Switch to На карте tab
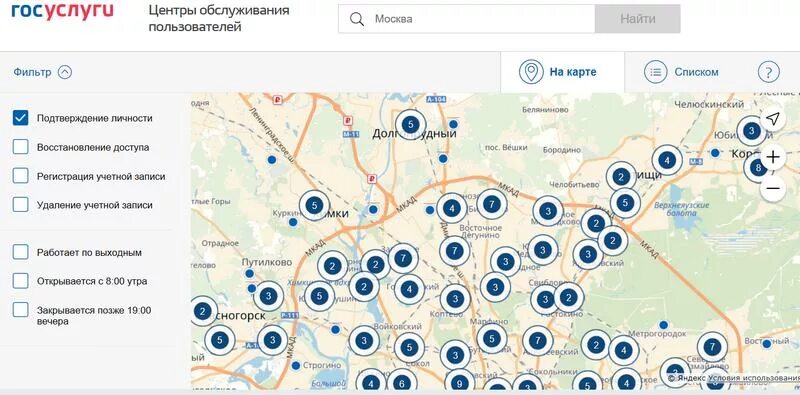Screen dimensions: 800x395 pyautogui.click(x=562, y=72)
